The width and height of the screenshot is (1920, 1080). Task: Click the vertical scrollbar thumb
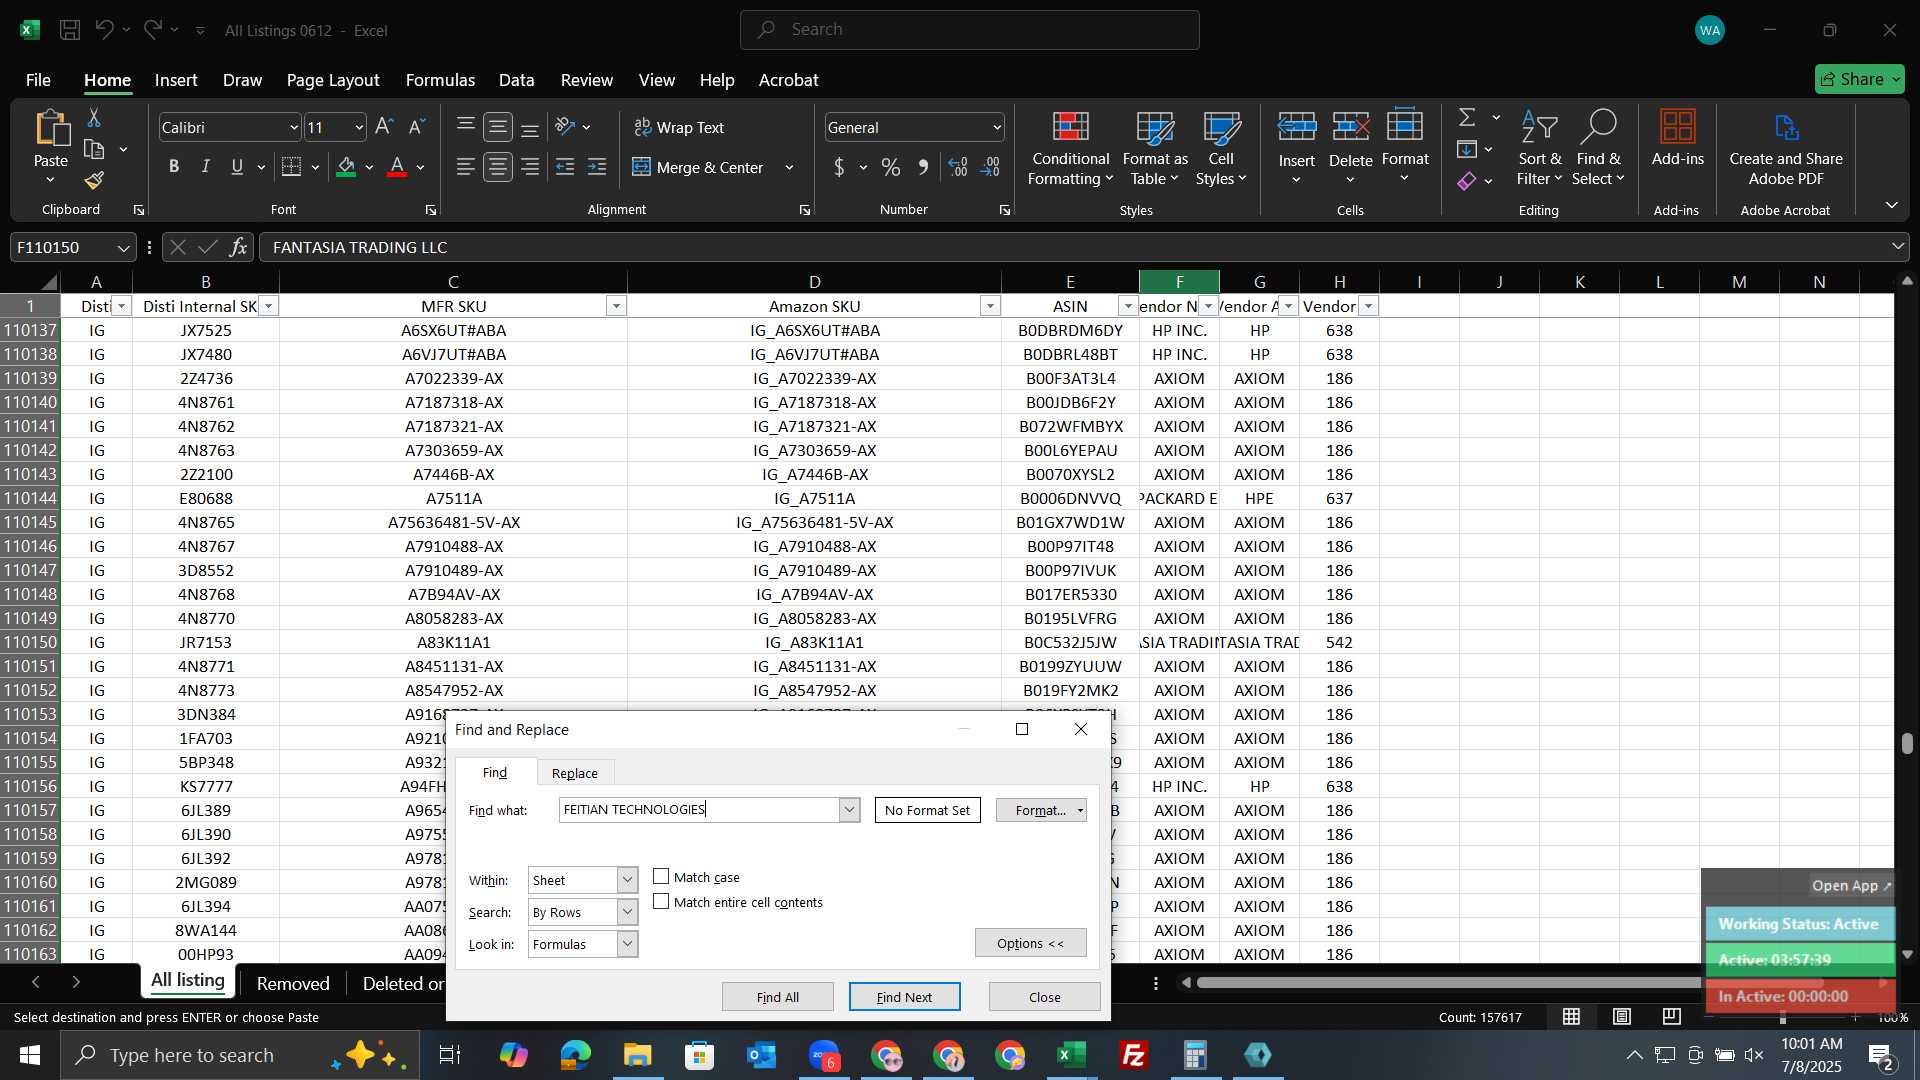(1907, 743)
